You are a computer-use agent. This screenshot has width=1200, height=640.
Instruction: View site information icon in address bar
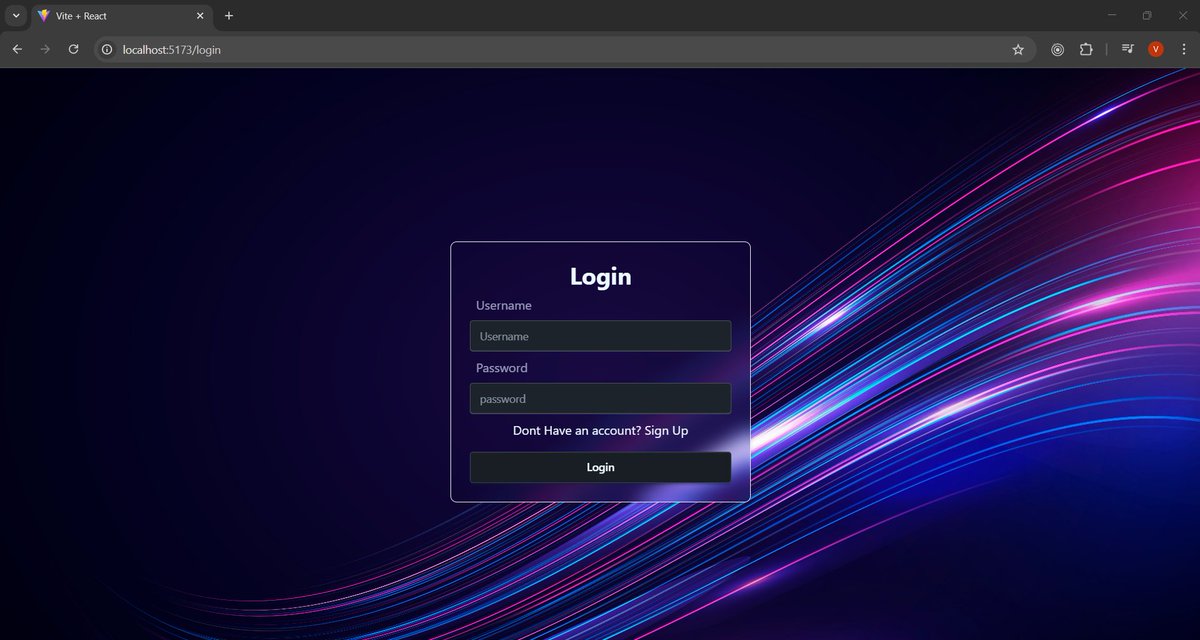tap(107, 49)
